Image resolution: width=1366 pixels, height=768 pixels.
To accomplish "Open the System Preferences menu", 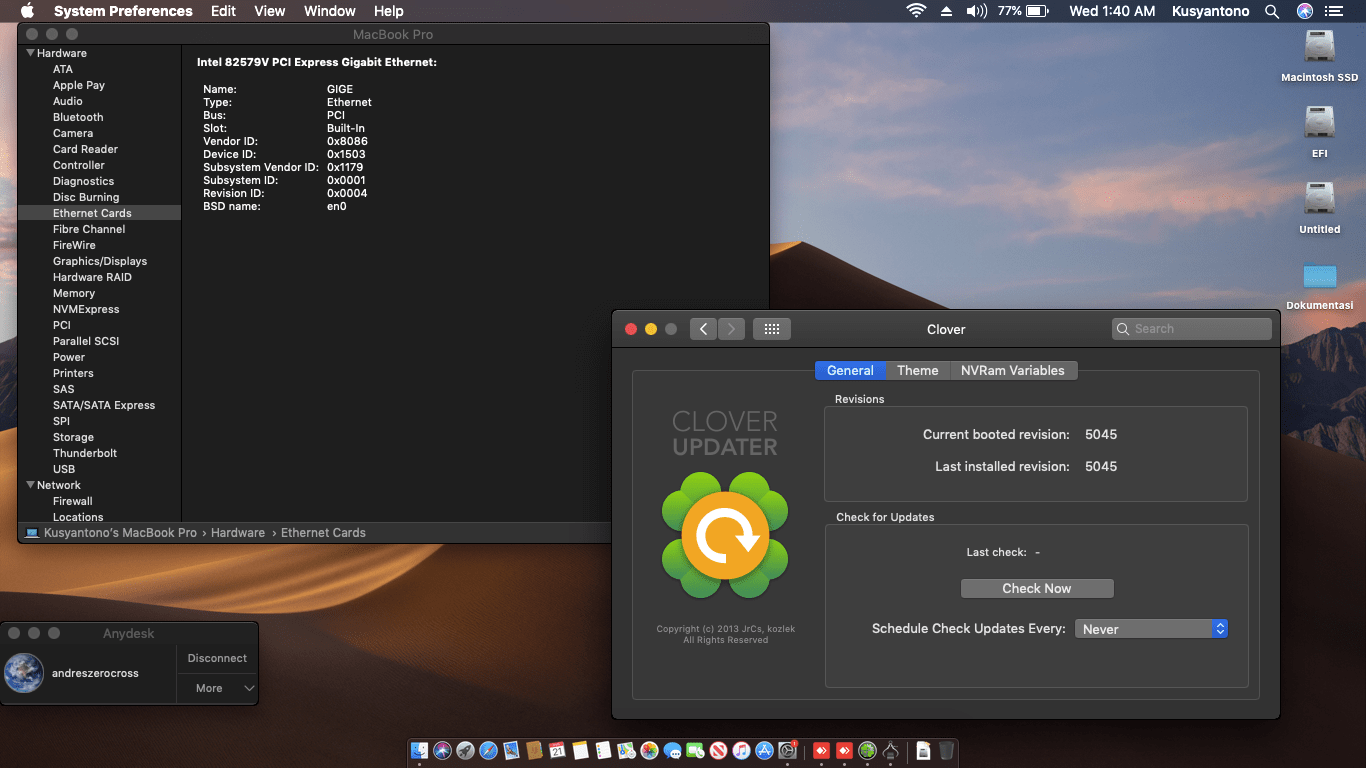I will point(123,11).
